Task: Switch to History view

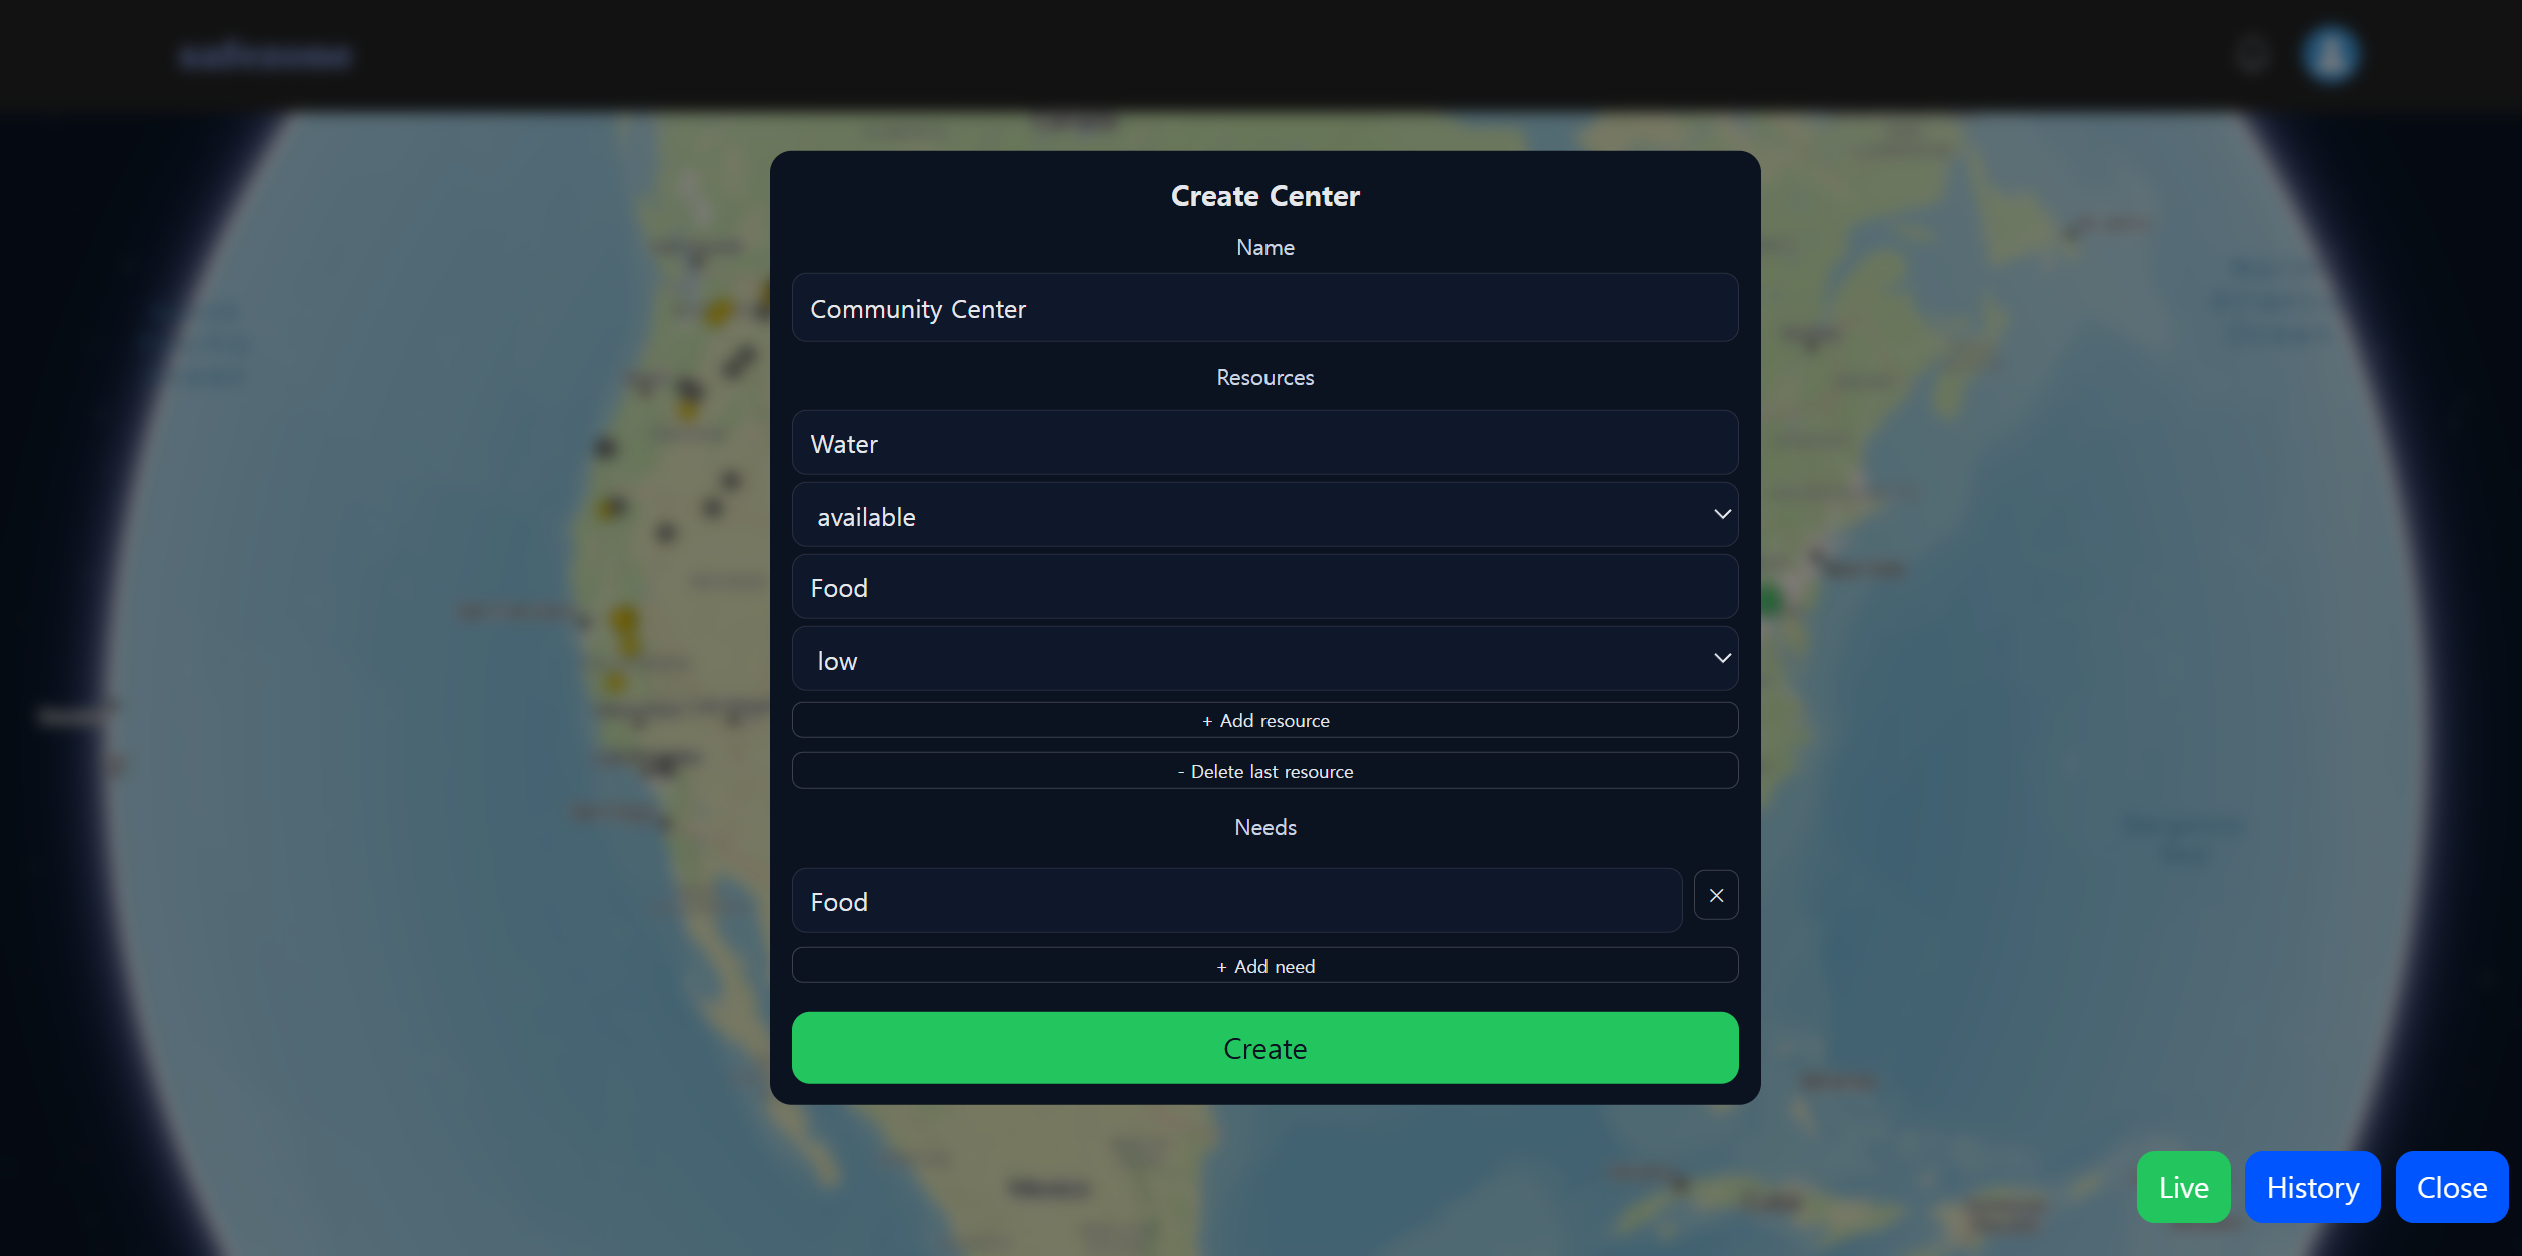Action: 2312,1187
